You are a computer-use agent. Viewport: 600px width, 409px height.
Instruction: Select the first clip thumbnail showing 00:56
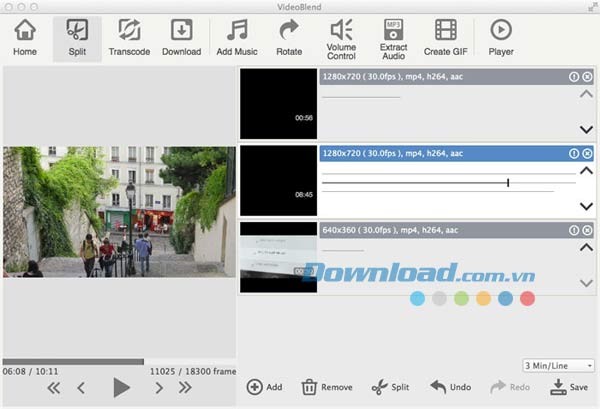click(x=278, y=104)
